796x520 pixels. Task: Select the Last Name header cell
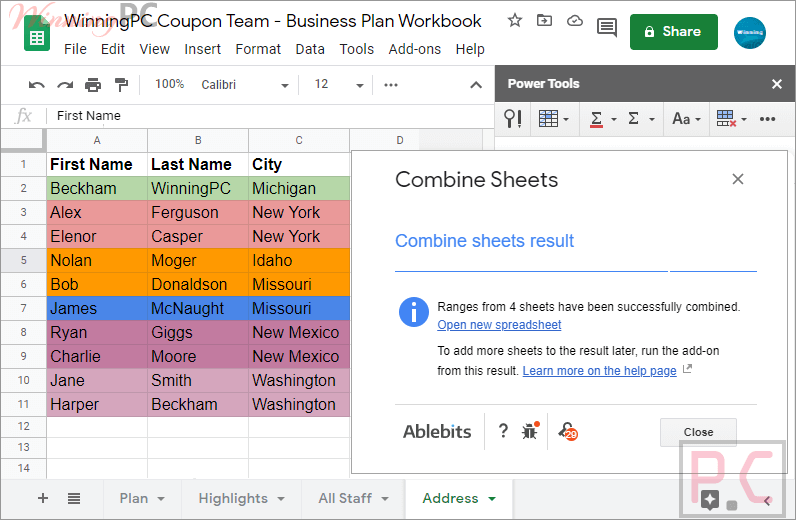pos(198,165)
